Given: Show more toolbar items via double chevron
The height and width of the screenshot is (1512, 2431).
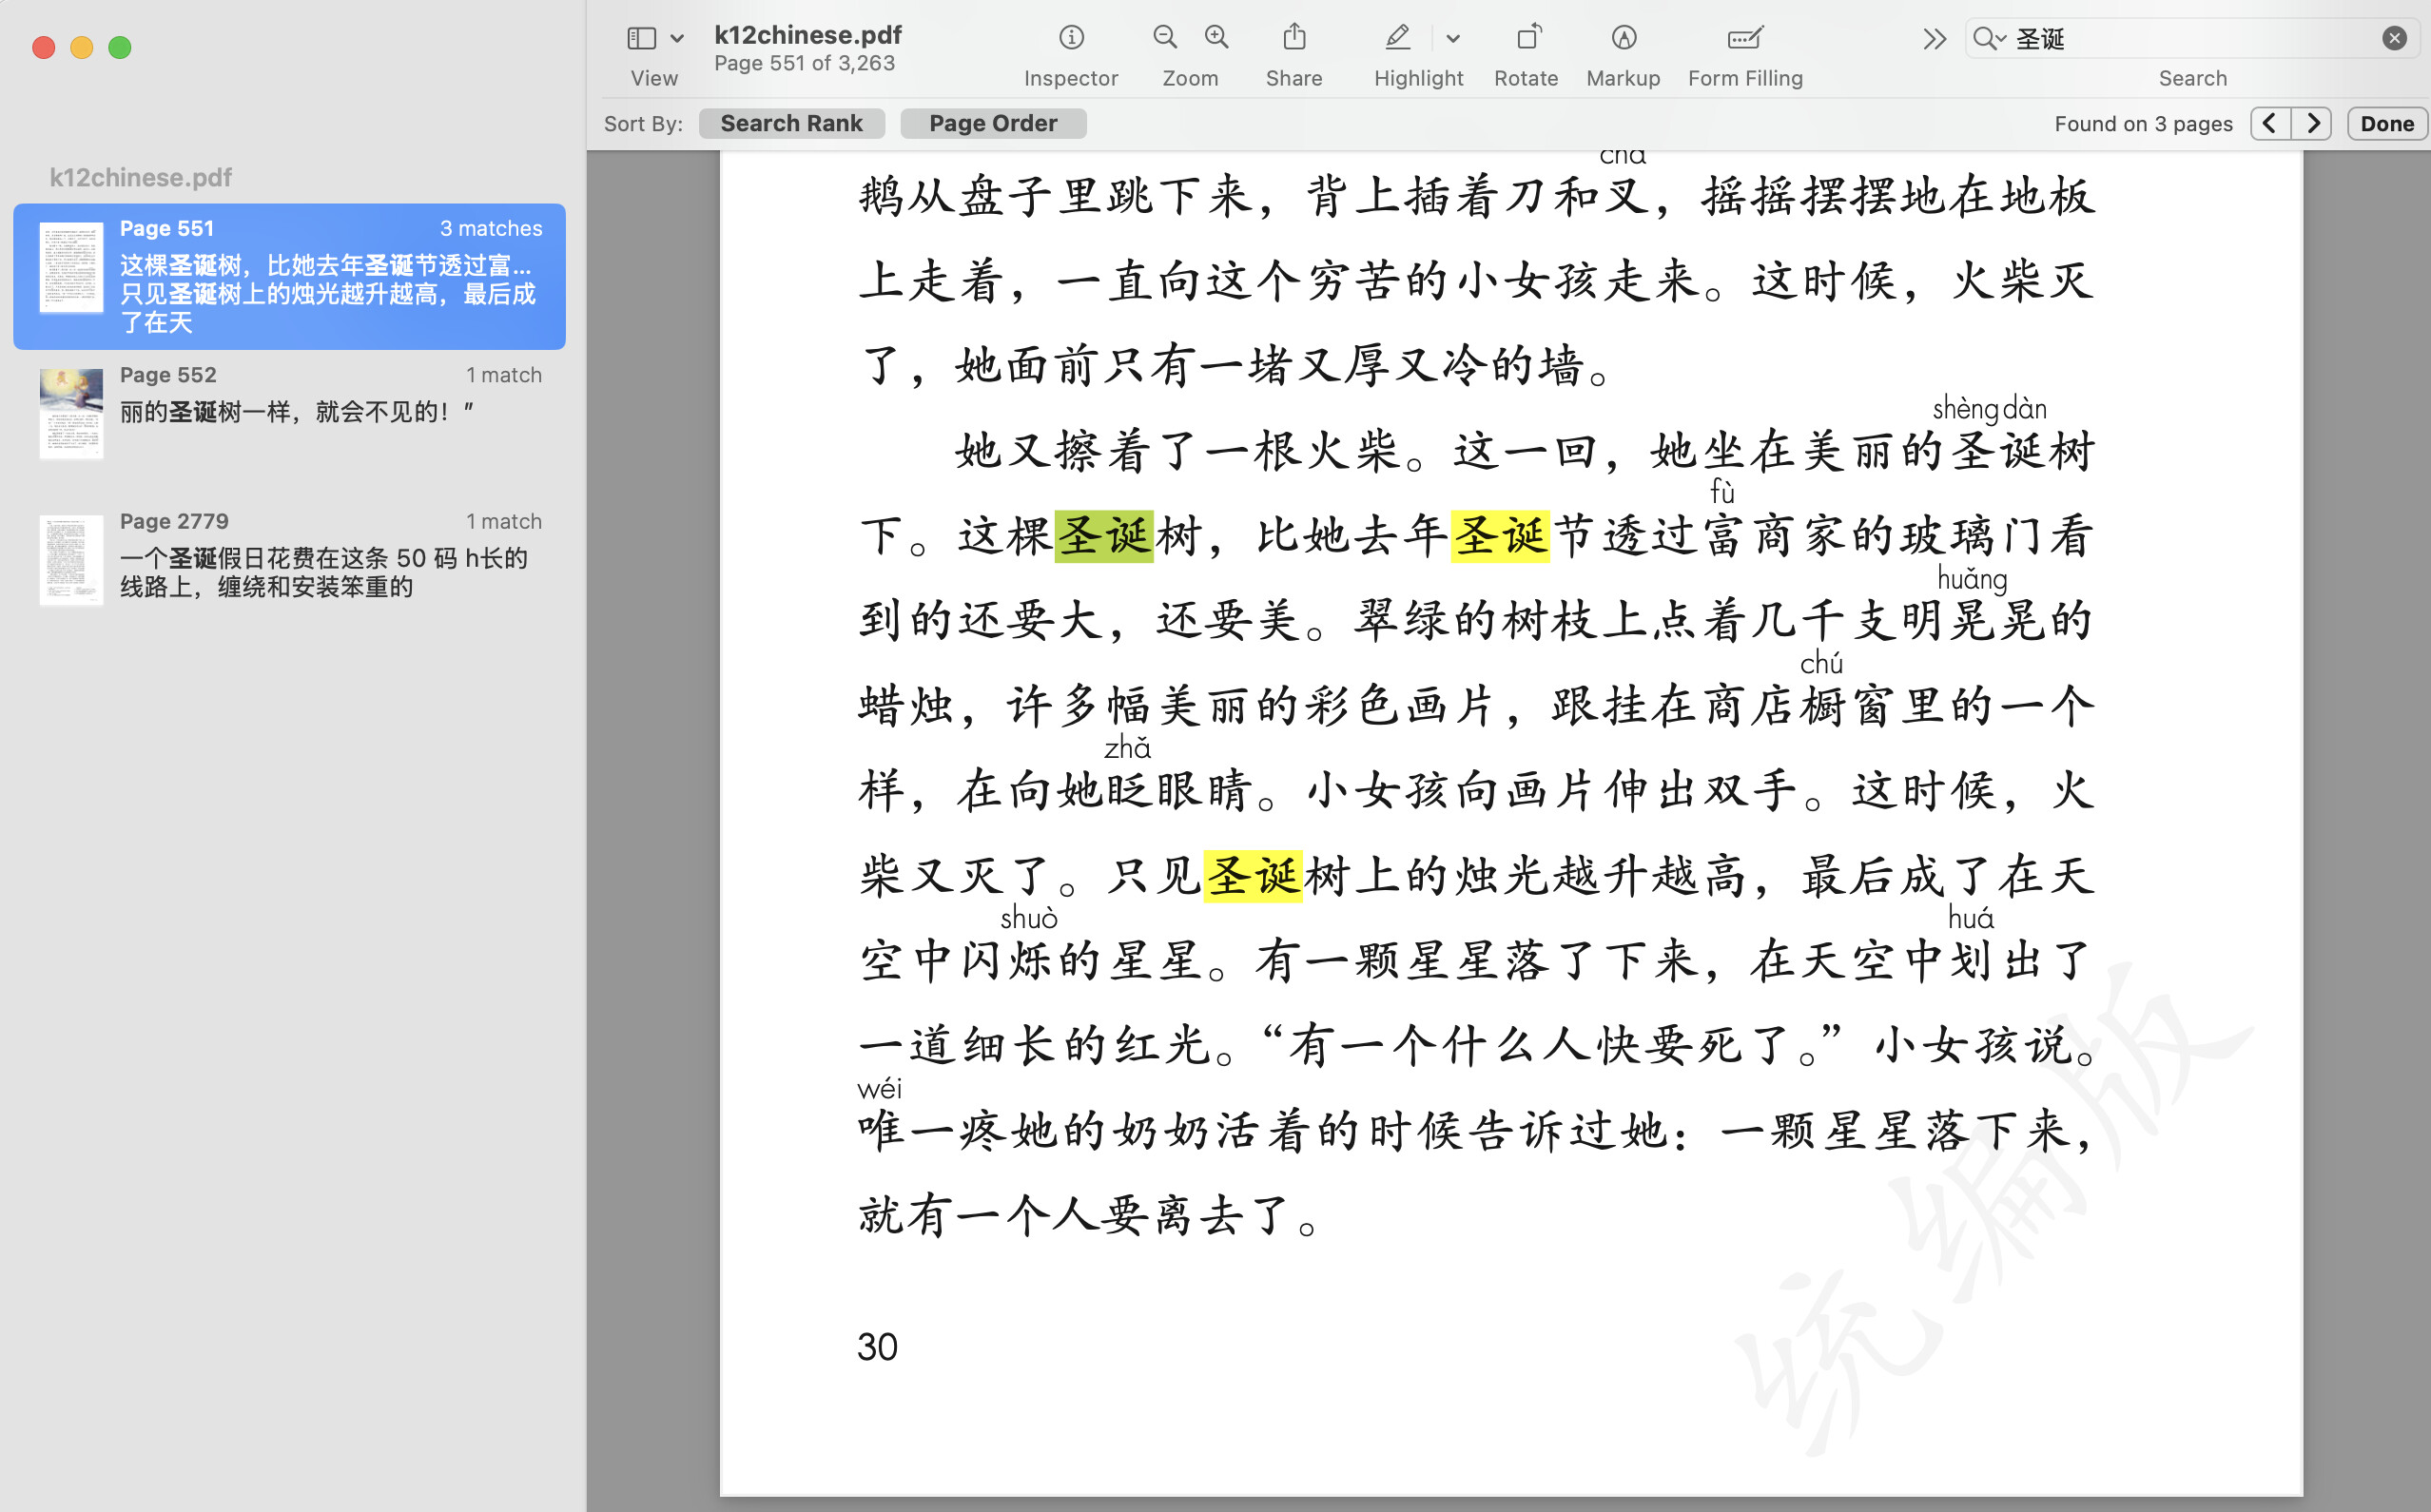Looking at the screenshot, I should (1934, 38).
